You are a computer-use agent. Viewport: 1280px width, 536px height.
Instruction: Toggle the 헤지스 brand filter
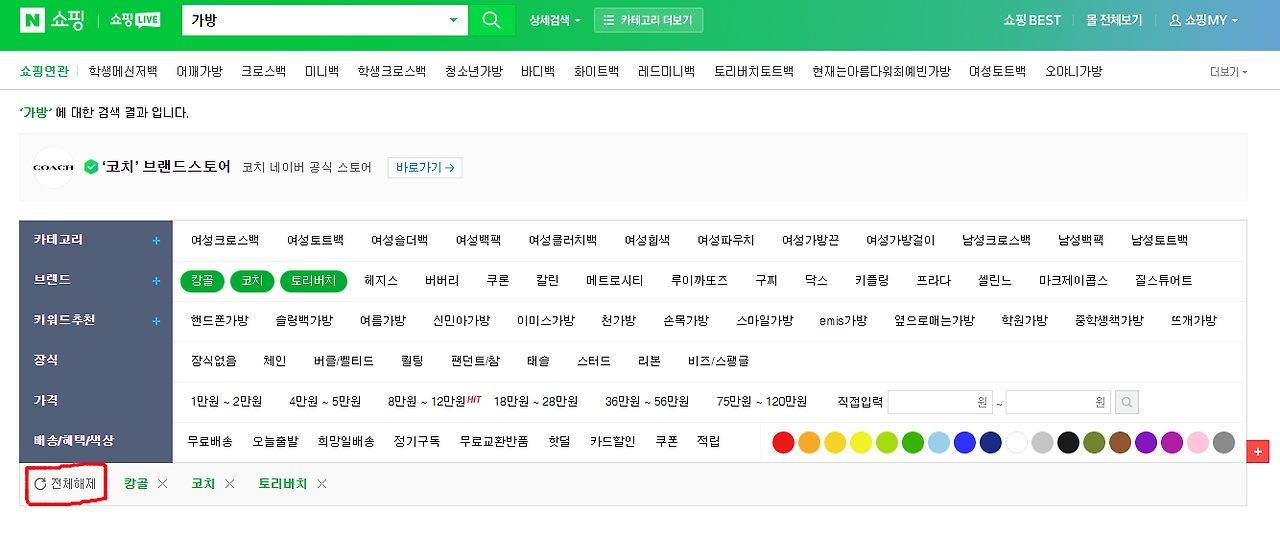(381, 281)
